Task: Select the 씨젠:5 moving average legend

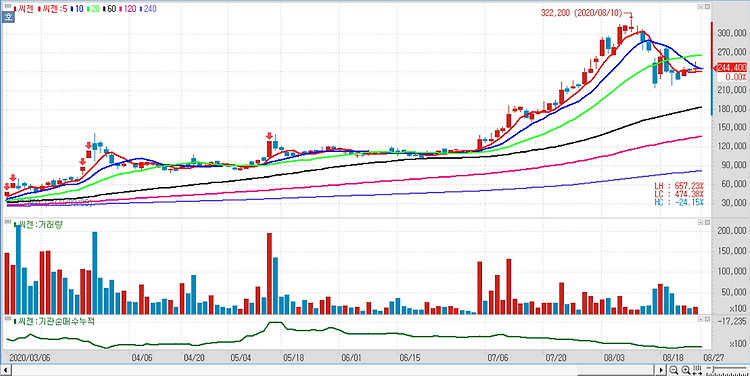Action: coord(54,9)
